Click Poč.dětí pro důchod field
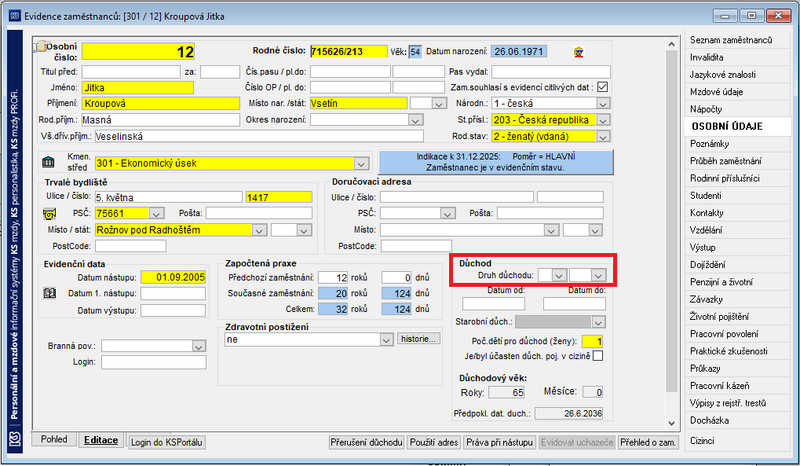This screenshot has width=800, height=466. tap(592, 341)
